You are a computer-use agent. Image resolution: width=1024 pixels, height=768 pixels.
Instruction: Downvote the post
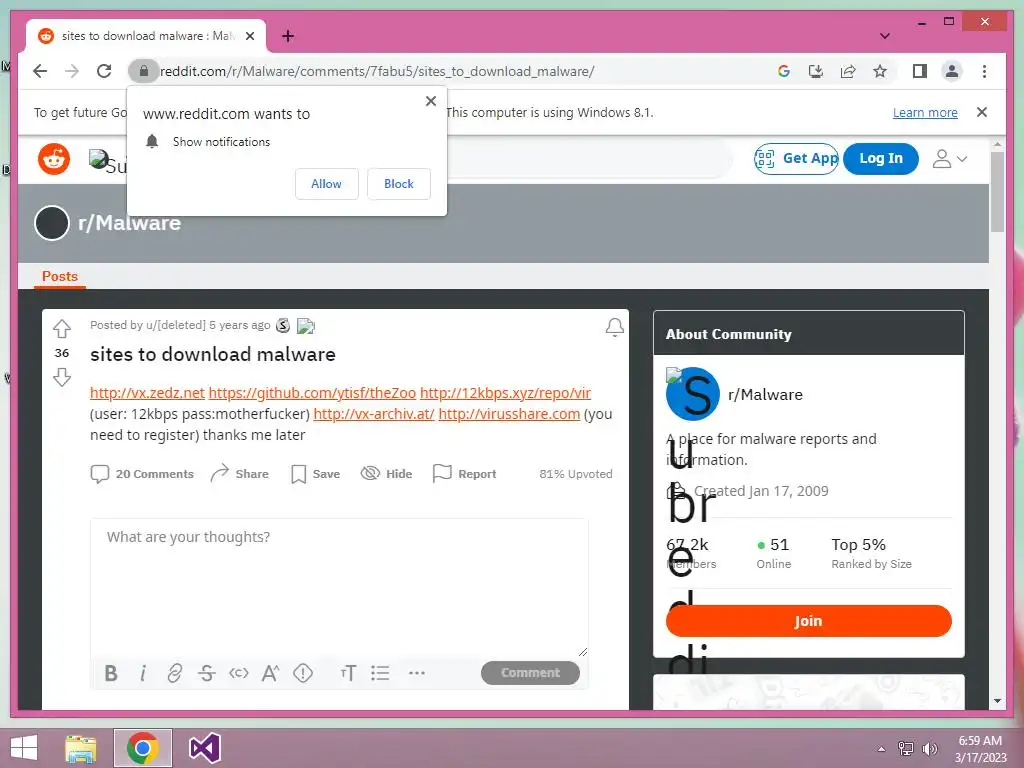coord(62,377)
